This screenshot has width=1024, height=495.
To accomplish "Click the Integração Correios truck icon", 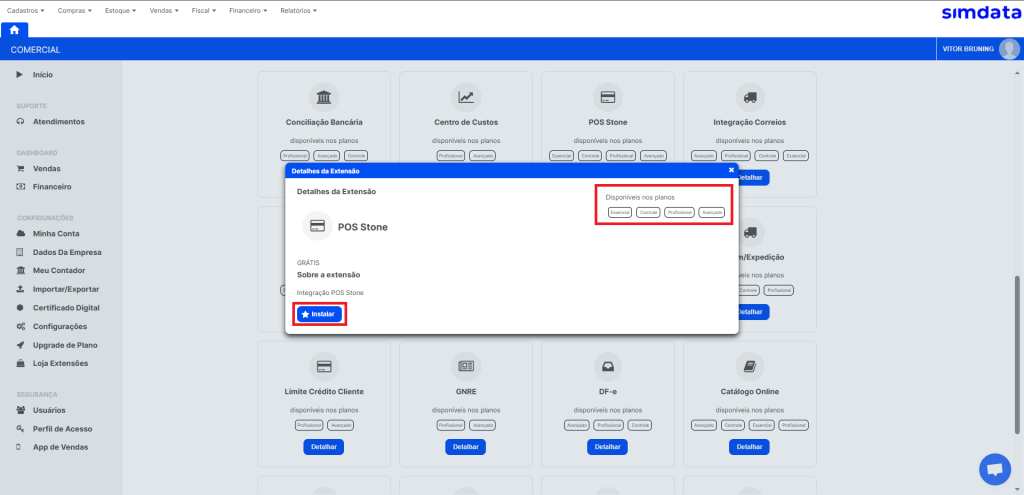I will click(750, 98).
